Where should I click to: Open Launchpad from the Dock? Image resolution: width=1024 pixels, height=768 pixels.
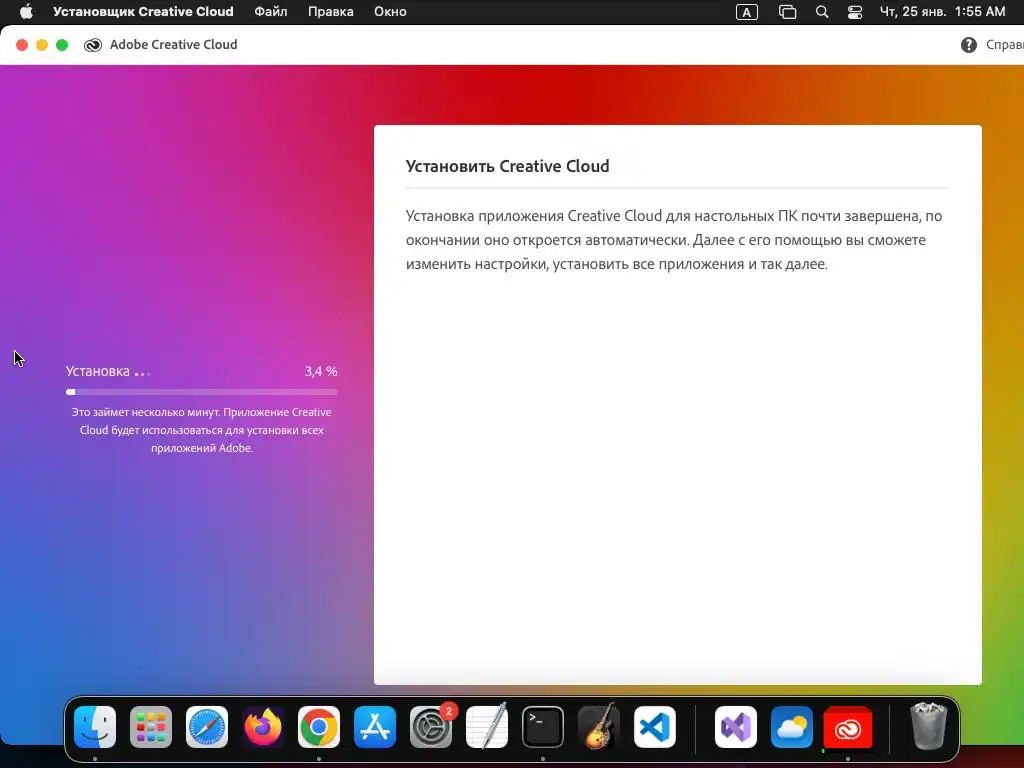(x=151, y=727)
